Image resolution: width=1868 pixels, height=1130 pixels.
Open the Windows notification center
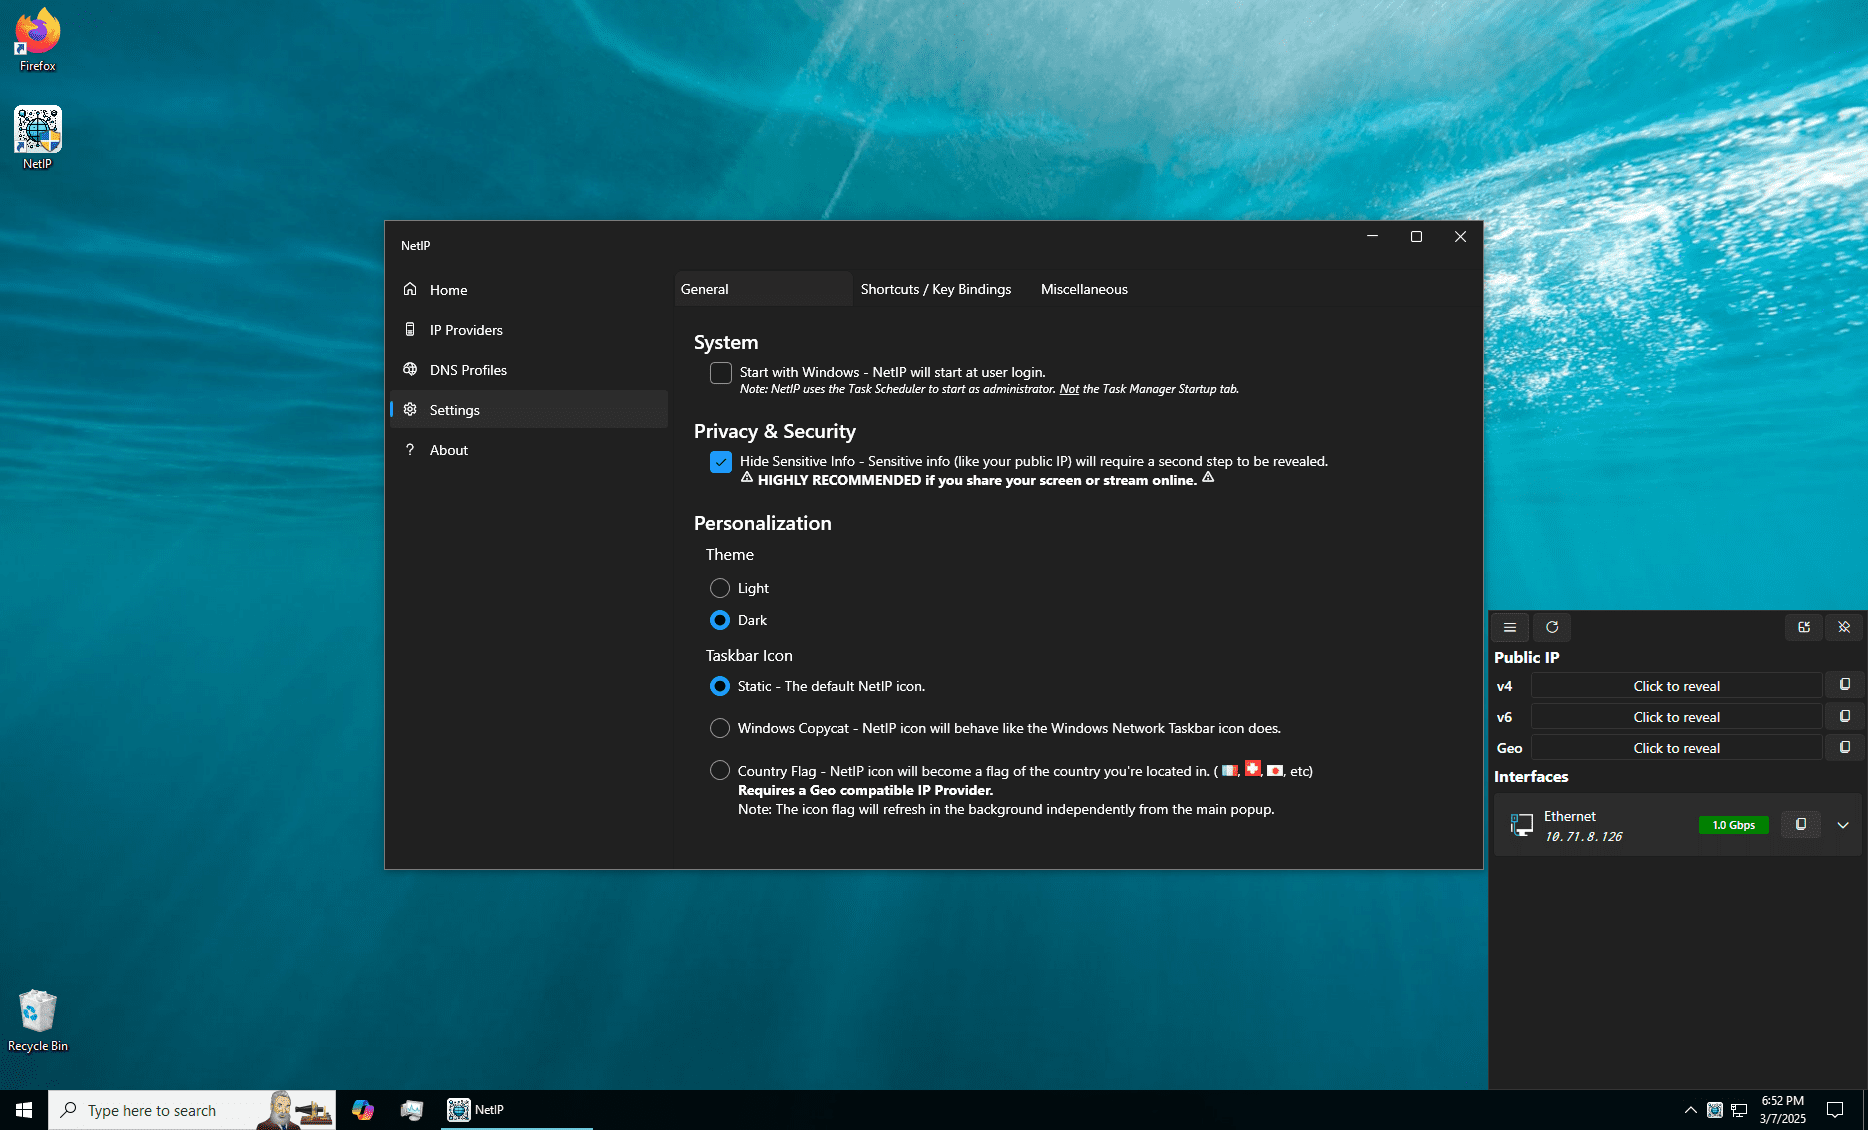click(x=1835, y=1110)
